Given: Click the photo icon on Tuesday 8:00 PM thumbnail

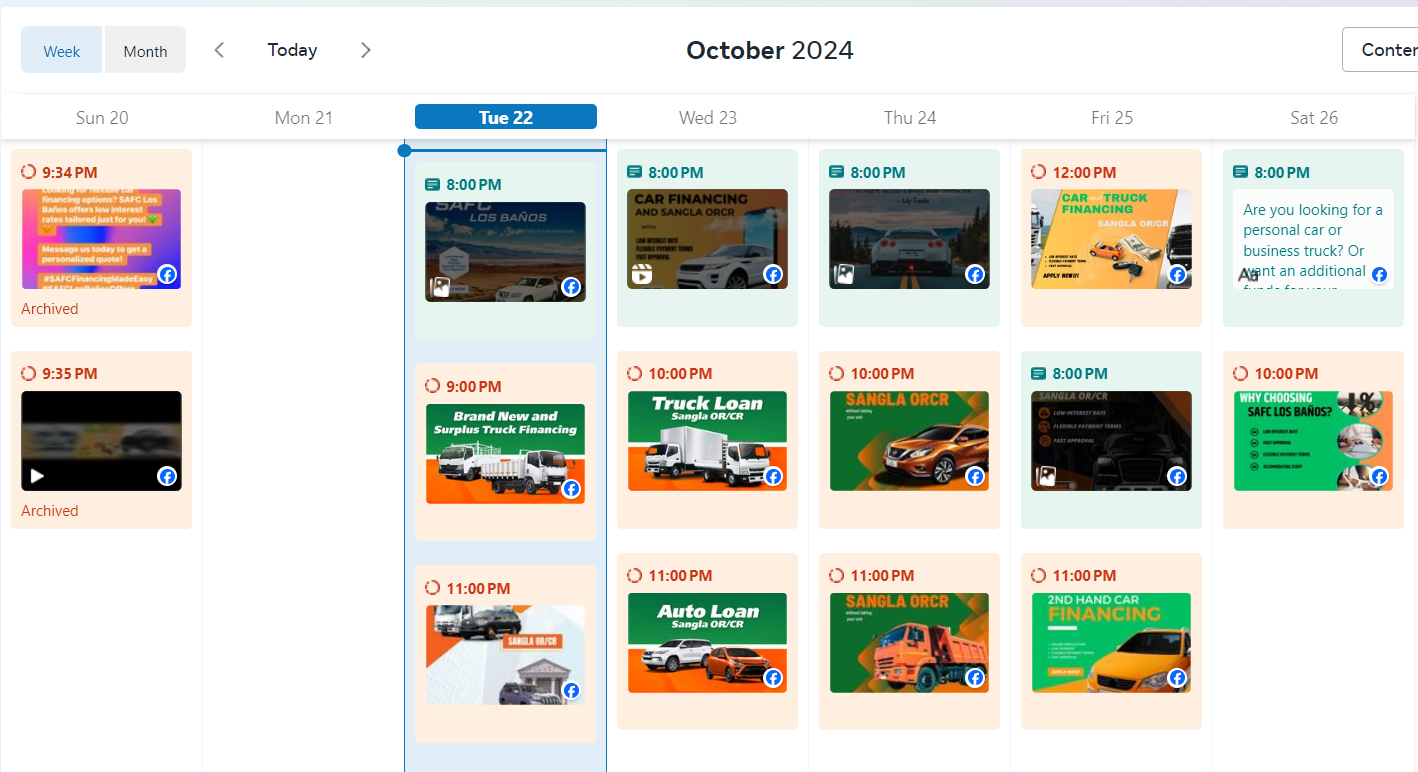Looking at the screenshot, I should coord(439,288).
